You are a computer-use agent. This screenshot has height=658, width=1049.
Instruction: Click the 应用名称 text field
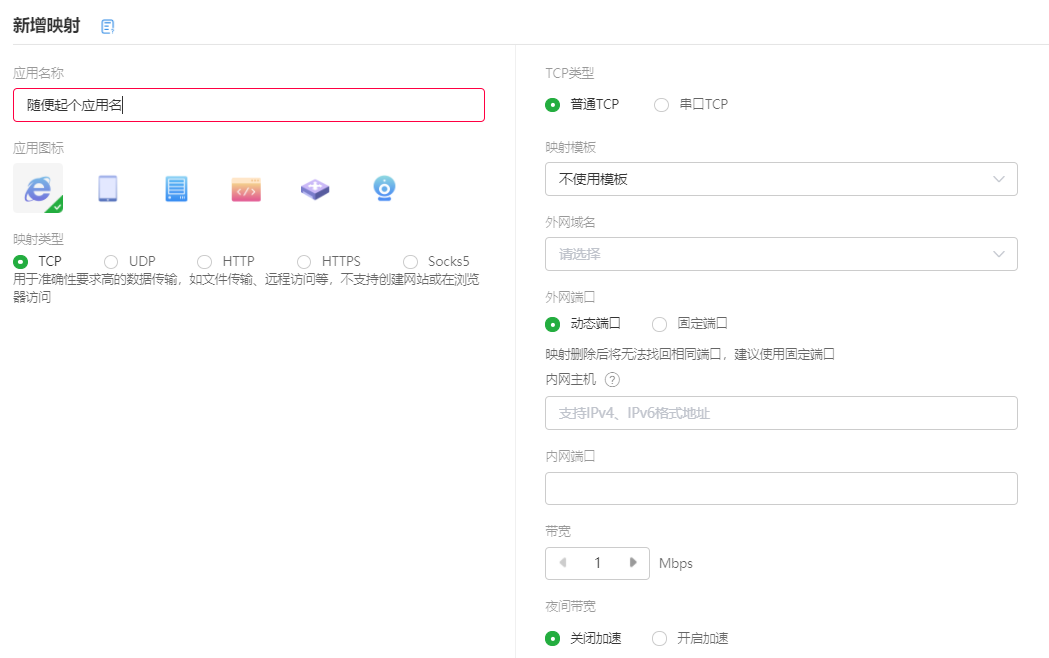coord(249,105)
